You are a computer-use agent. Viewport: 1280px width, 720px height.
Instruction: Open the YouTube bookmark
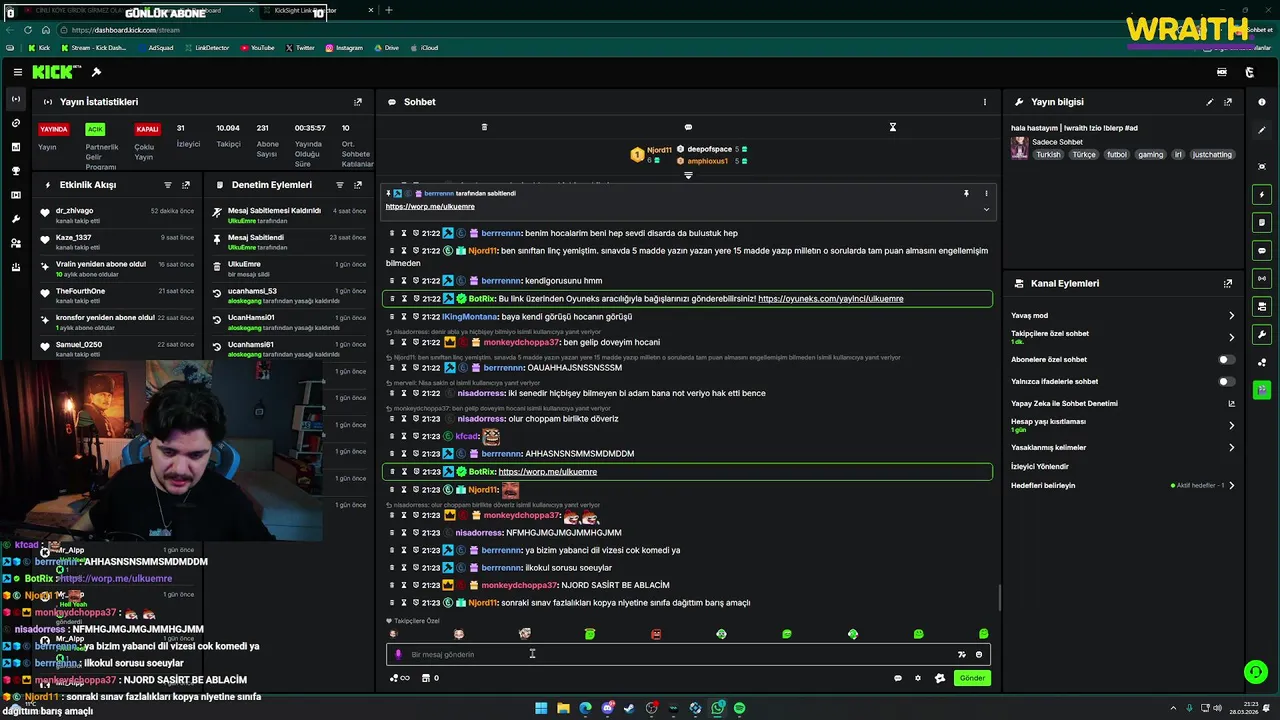click(258, 48)
